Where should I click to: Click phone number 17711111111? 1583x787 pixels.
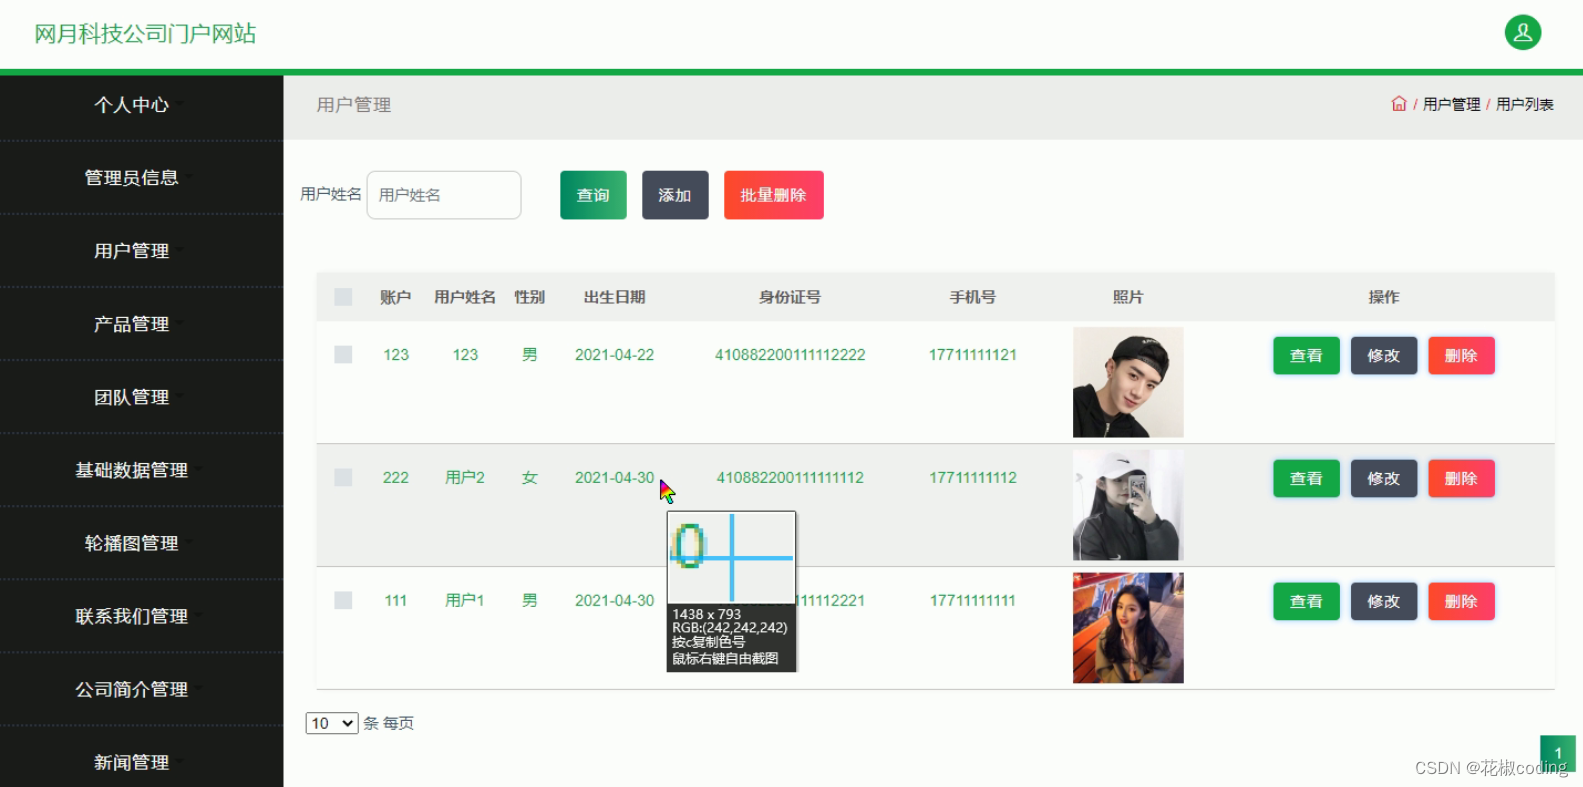pyautogui.click(x=973, y=601)
